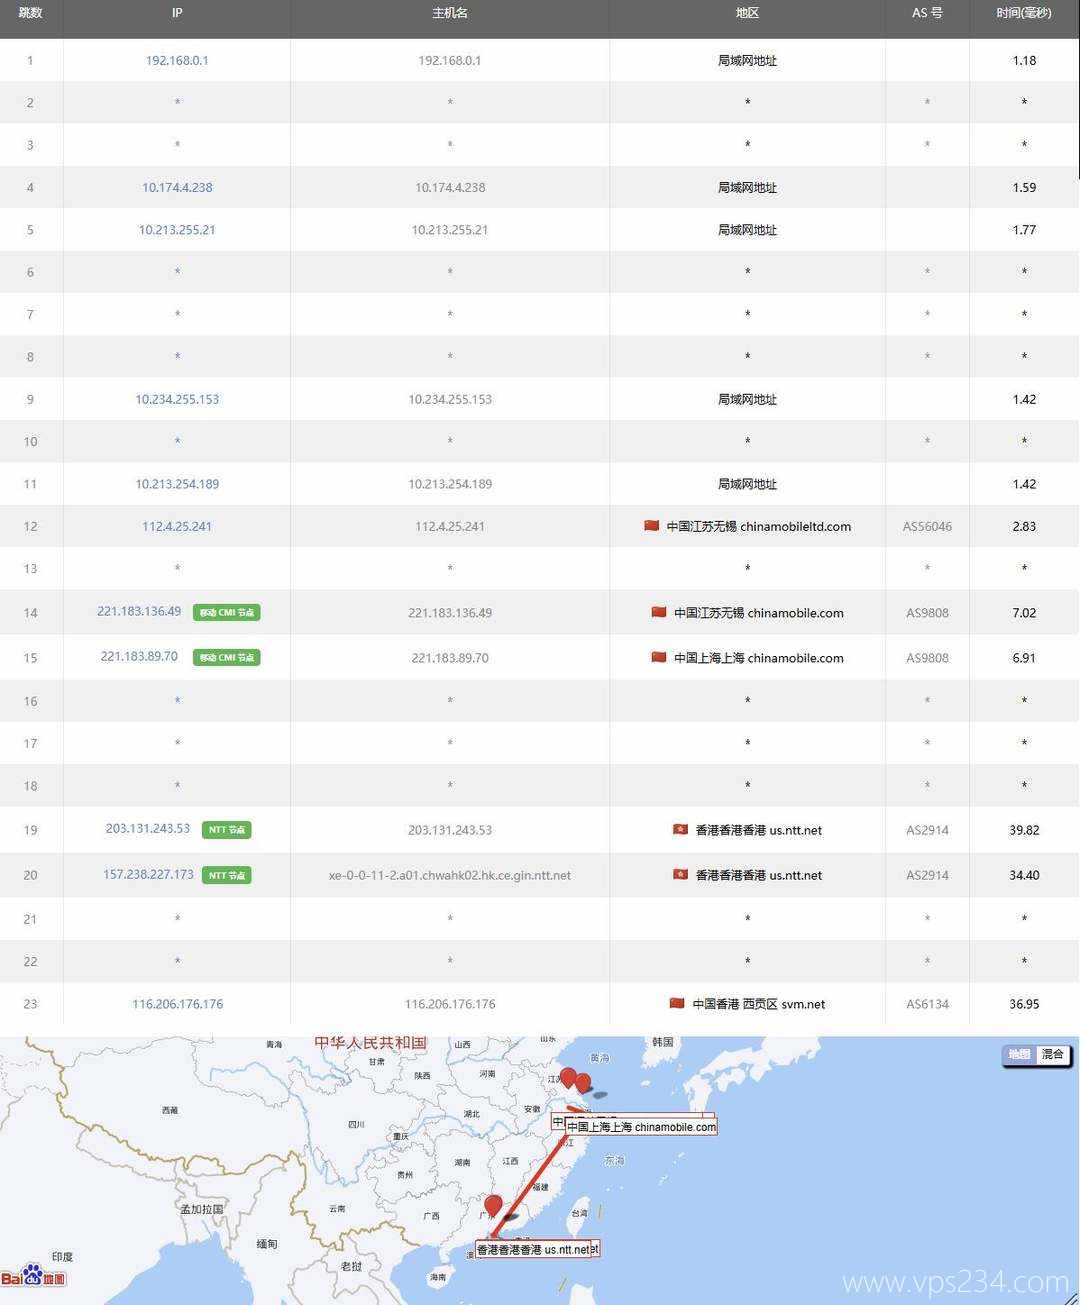Viewport: 1080px width, 1305px height.
Task: Click region text 中国江苏无锡 chinamobile.com
Action: 759,613
